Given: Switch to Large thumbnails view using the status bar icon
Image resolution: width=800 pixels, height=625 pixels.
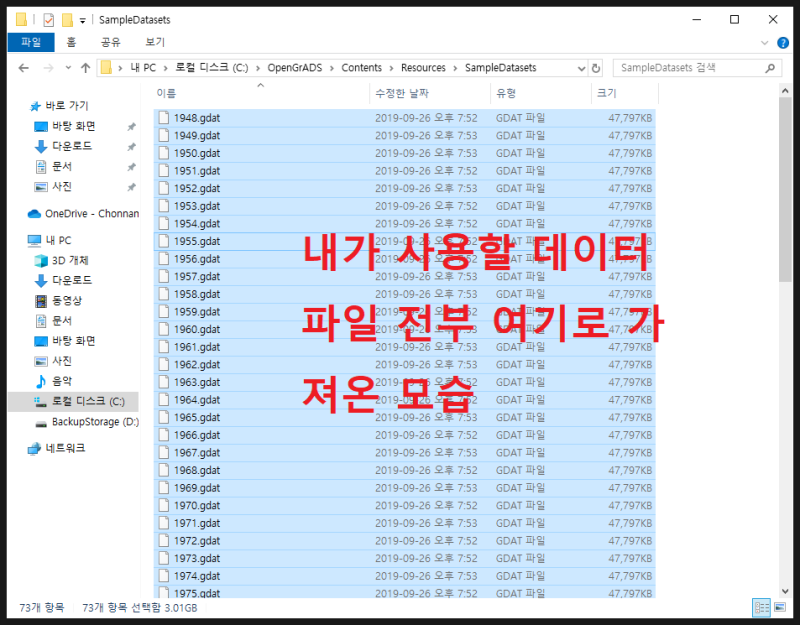Looking at the screenshot, I should pos(780,607).
